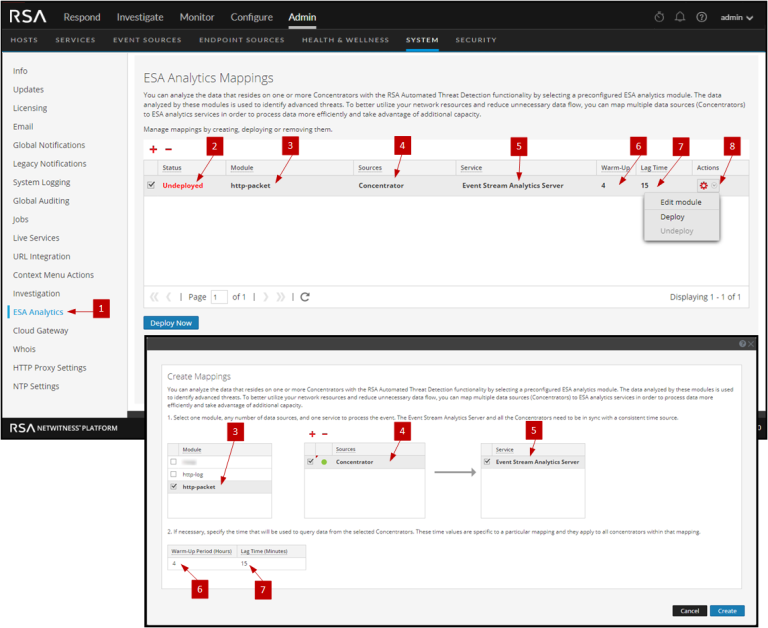Go to last page arrow
The height and width of the screenshot is (628, 768).
[x=281, y=297]
